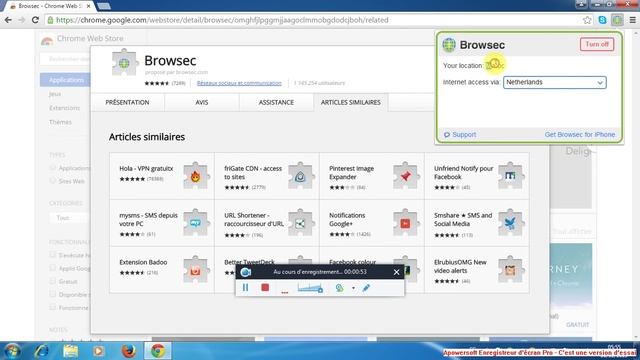Switch to the AVIS tab
The height and width of the screenshot is (360, 640).
click(202, 102)
